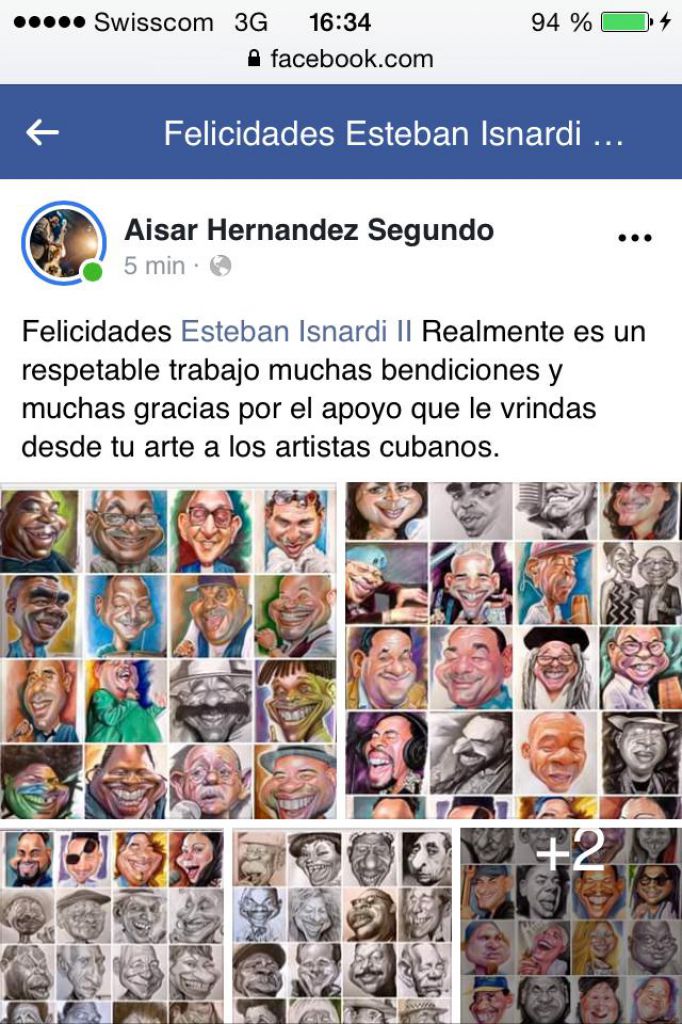Open the bottom-middle grayscale caricature collage
682x1024 pixels.
342,926
